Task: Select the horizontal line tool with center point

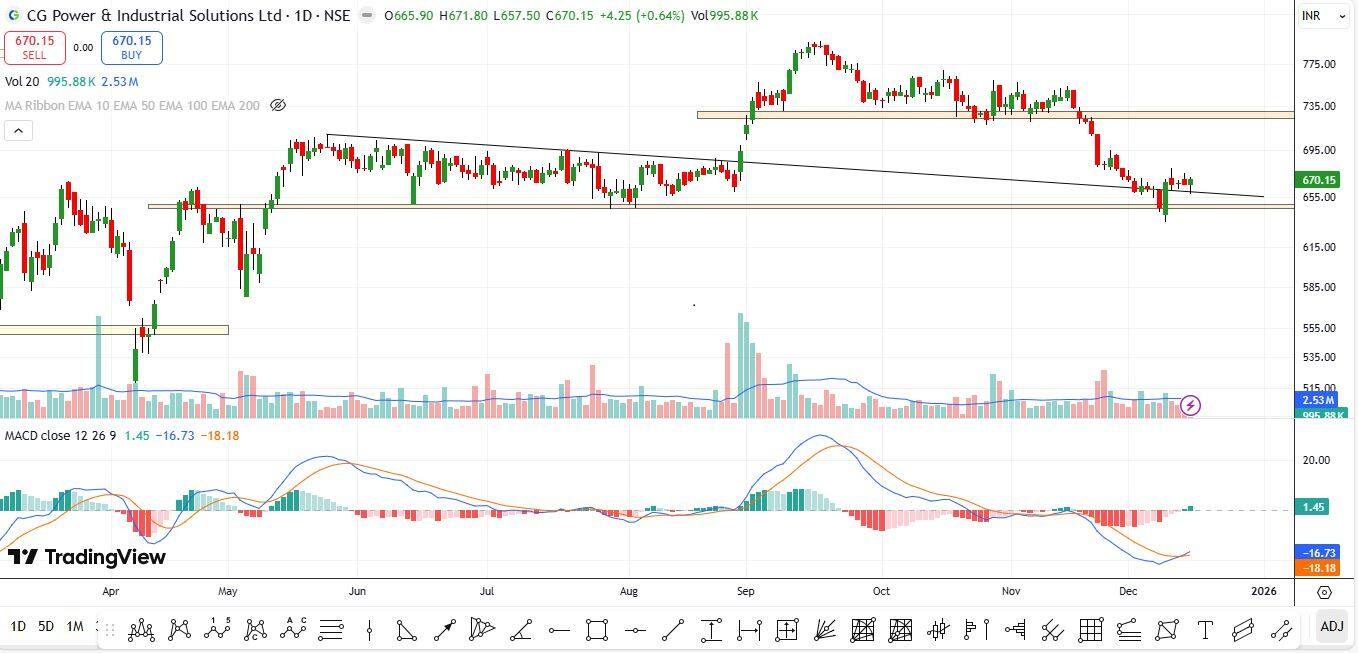Action: point(635,630)
